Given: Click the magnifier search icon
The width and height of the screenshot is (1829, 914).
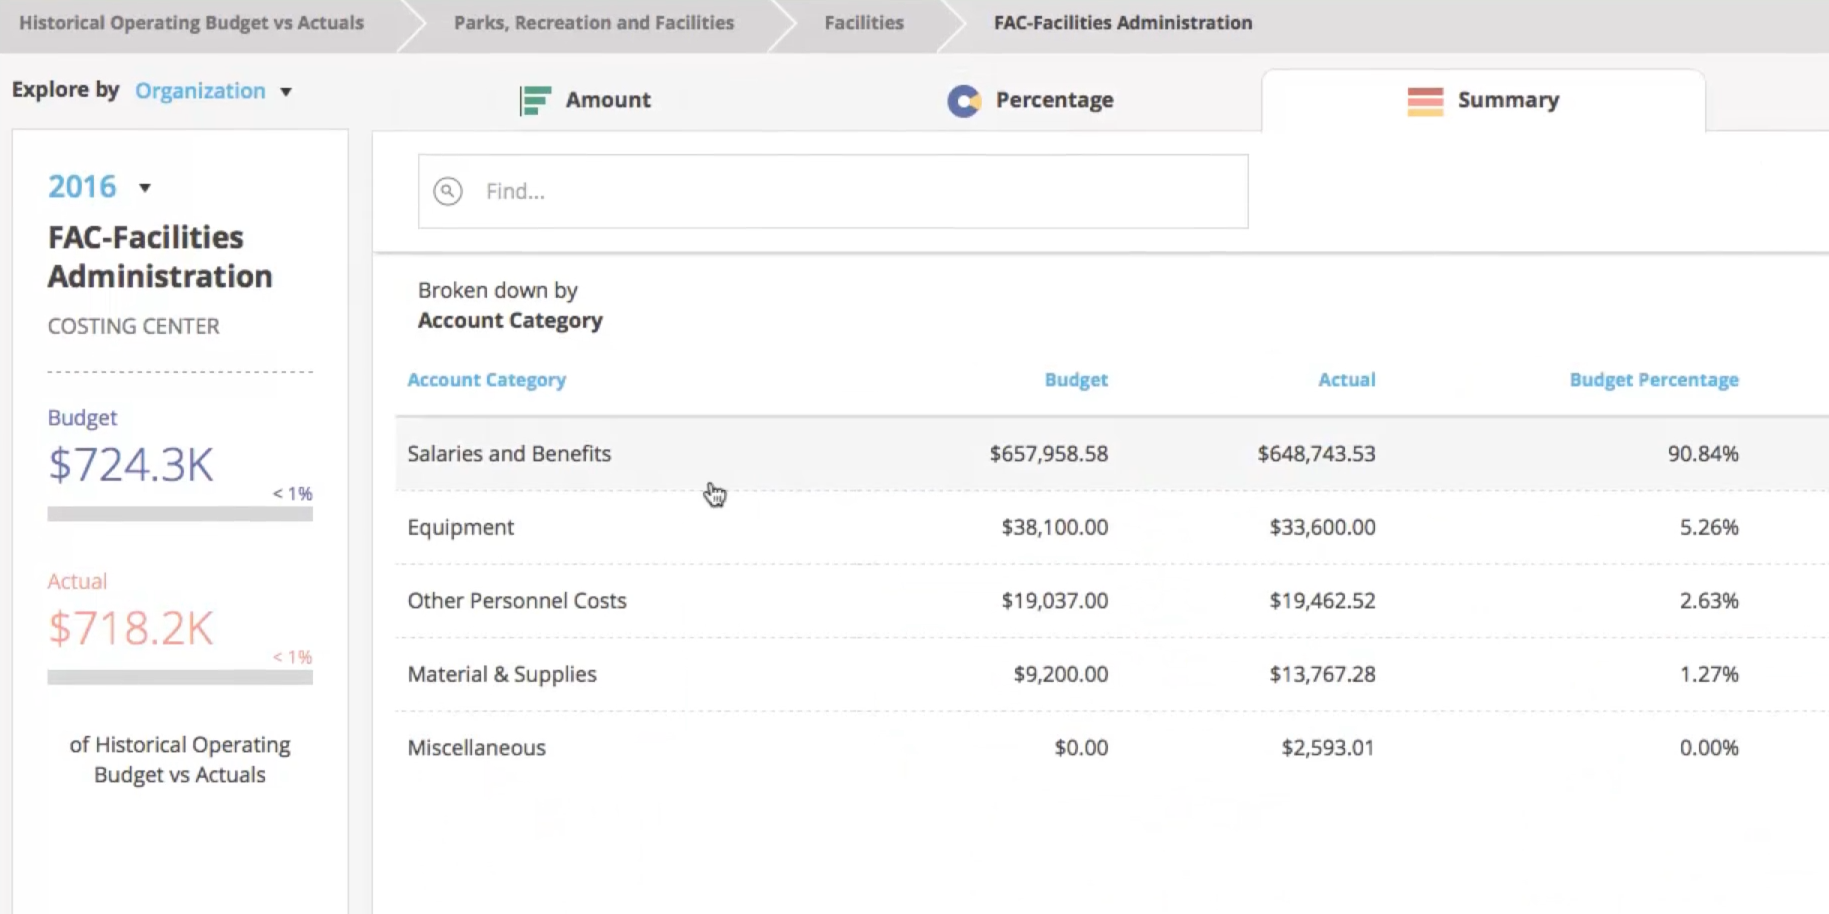Looking at the screenshot, I should [448, 191].
